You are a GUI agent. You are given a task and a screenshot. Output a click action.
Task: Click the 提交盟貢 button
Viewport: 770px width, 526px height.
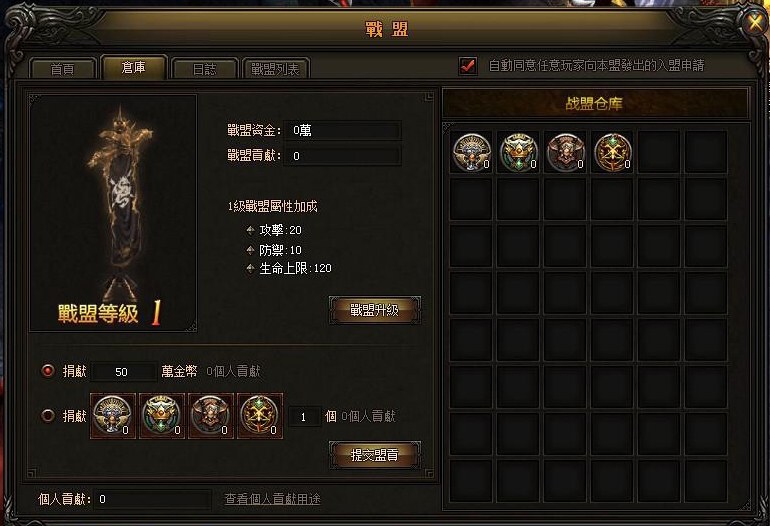tap(374, 455)
